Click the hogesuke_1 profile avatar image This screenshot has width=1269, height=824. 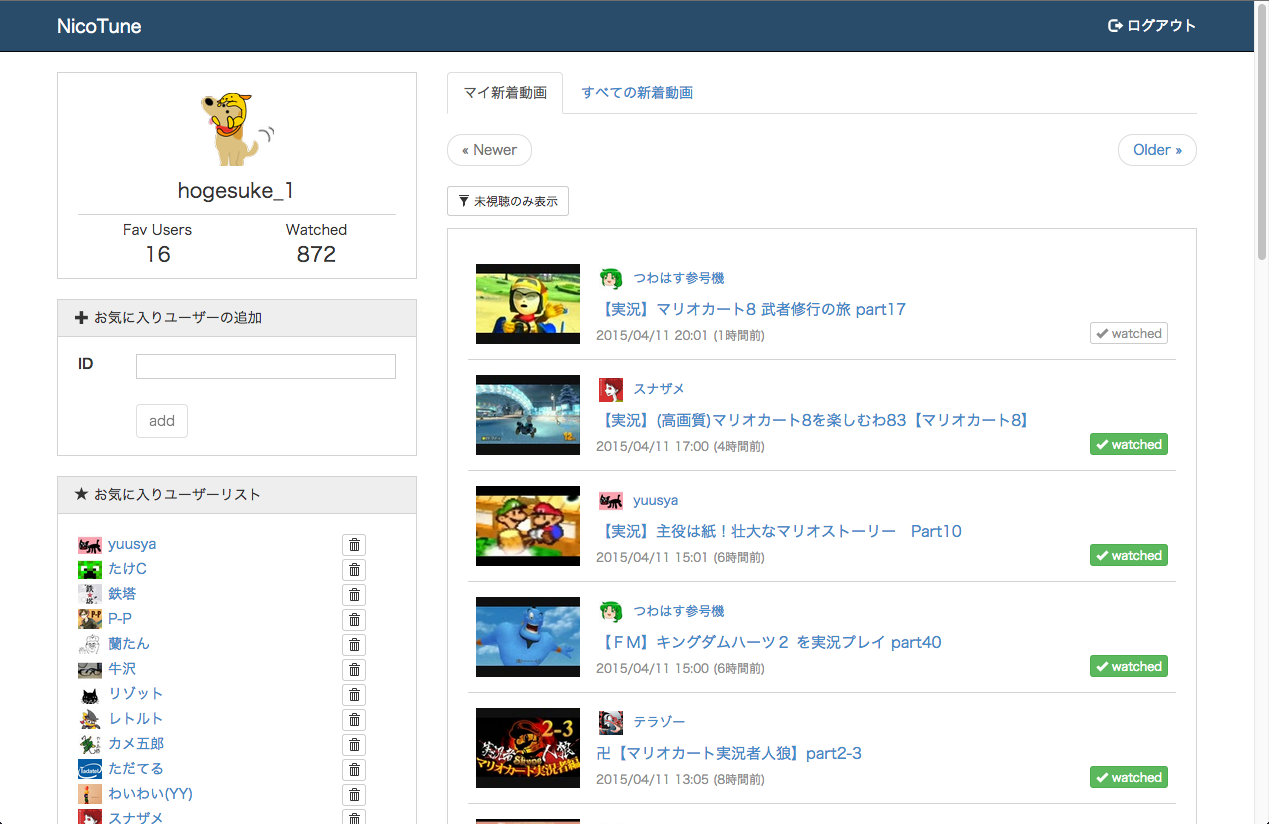pos(236,128)
